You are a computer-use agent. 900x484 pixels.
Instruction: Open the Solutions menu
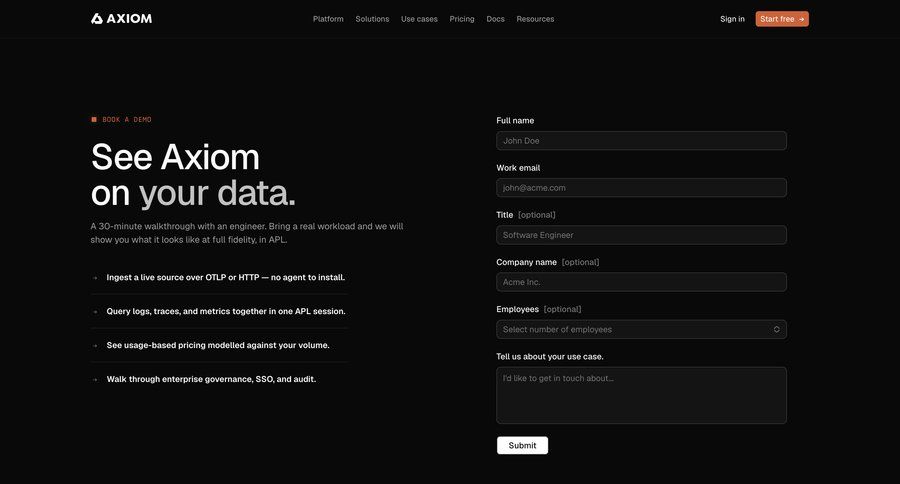tap(372, 19)
